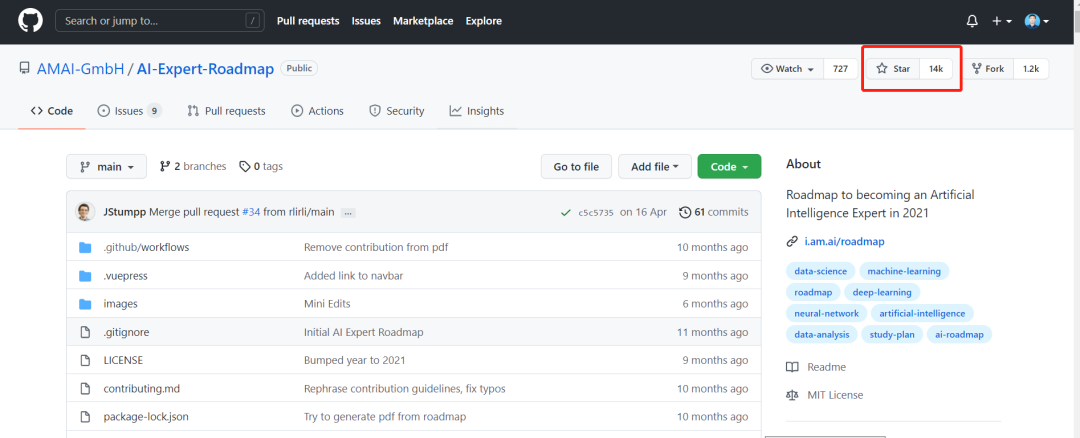View the 1.2k forks count

(x=1031, y=69)
